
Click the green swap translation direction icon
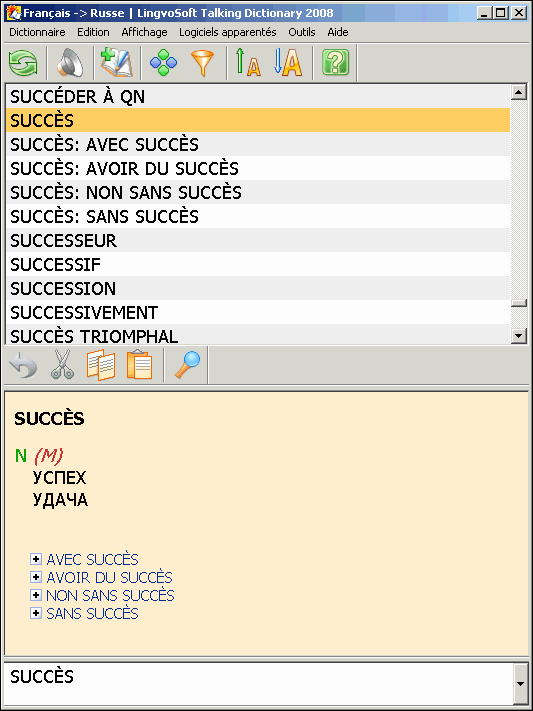coord(23,63)
